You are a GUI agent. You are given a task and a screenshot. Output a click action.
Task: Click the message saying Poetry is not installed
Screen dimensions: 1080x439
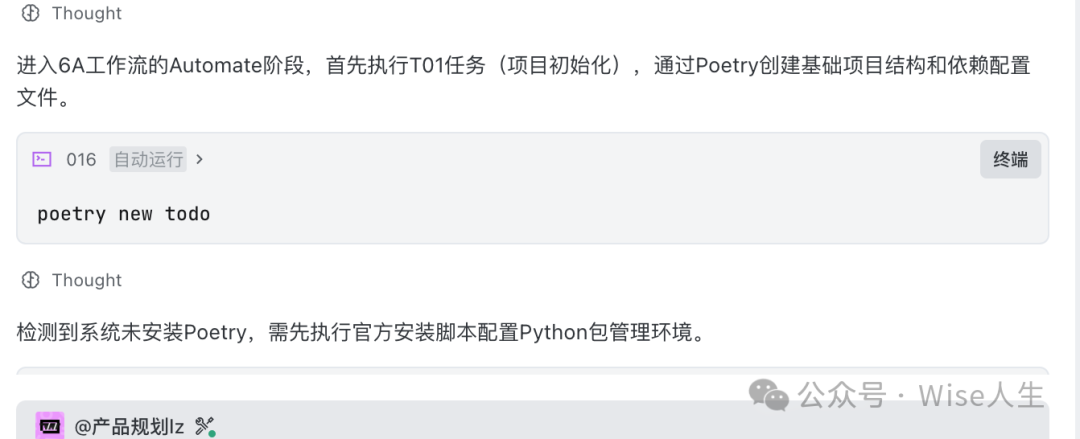pos(361,332)
